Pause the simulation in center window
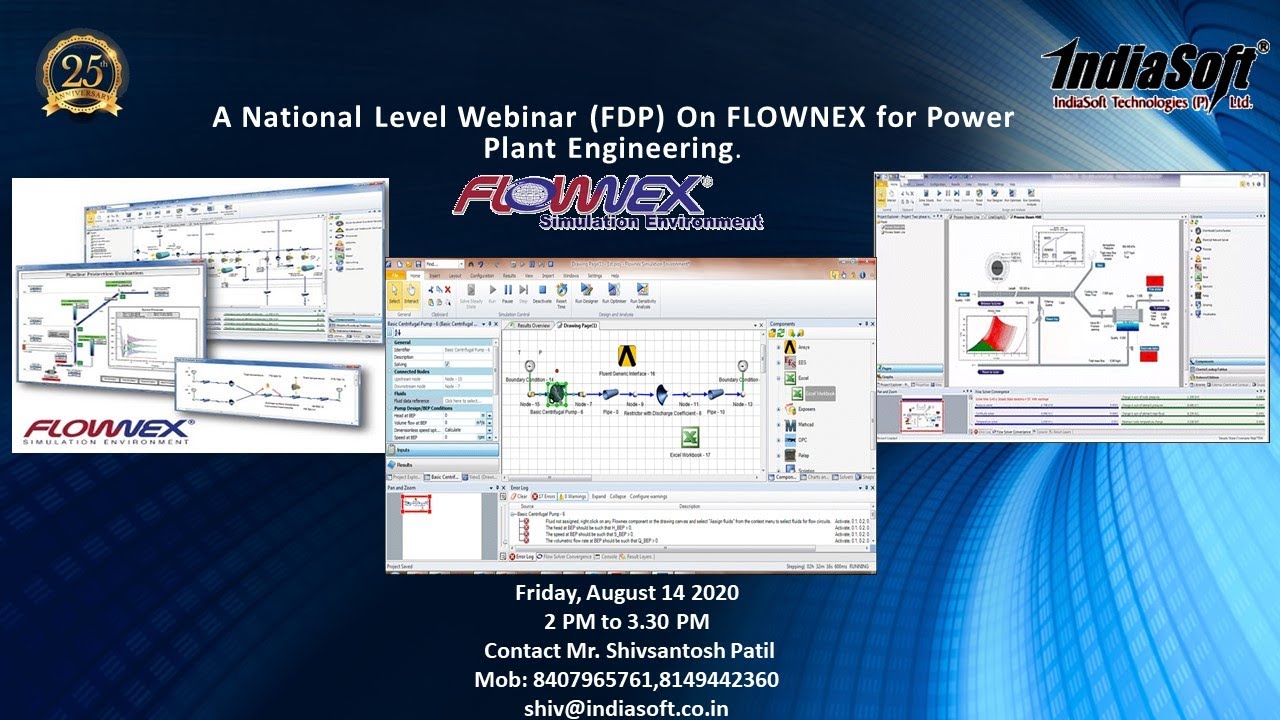Screen dimensions: 1280x720 pos(508,294)
